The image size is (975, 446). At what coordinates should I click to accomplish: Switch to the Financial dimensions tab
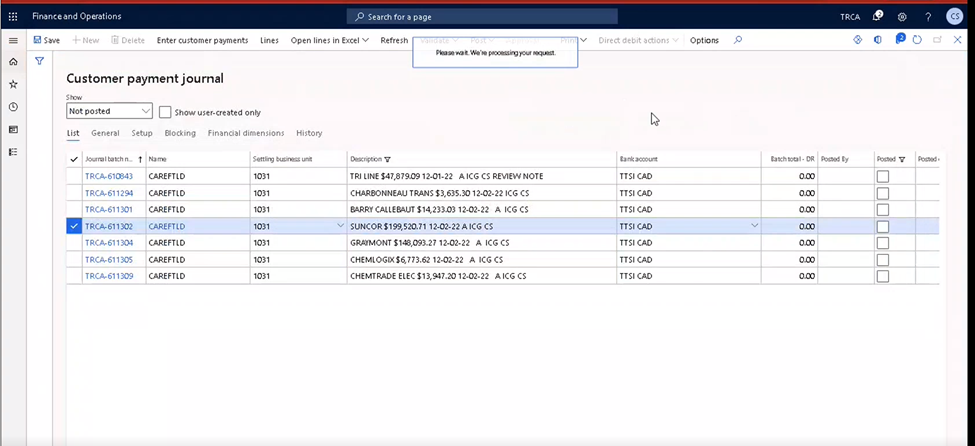pos(246,133)
